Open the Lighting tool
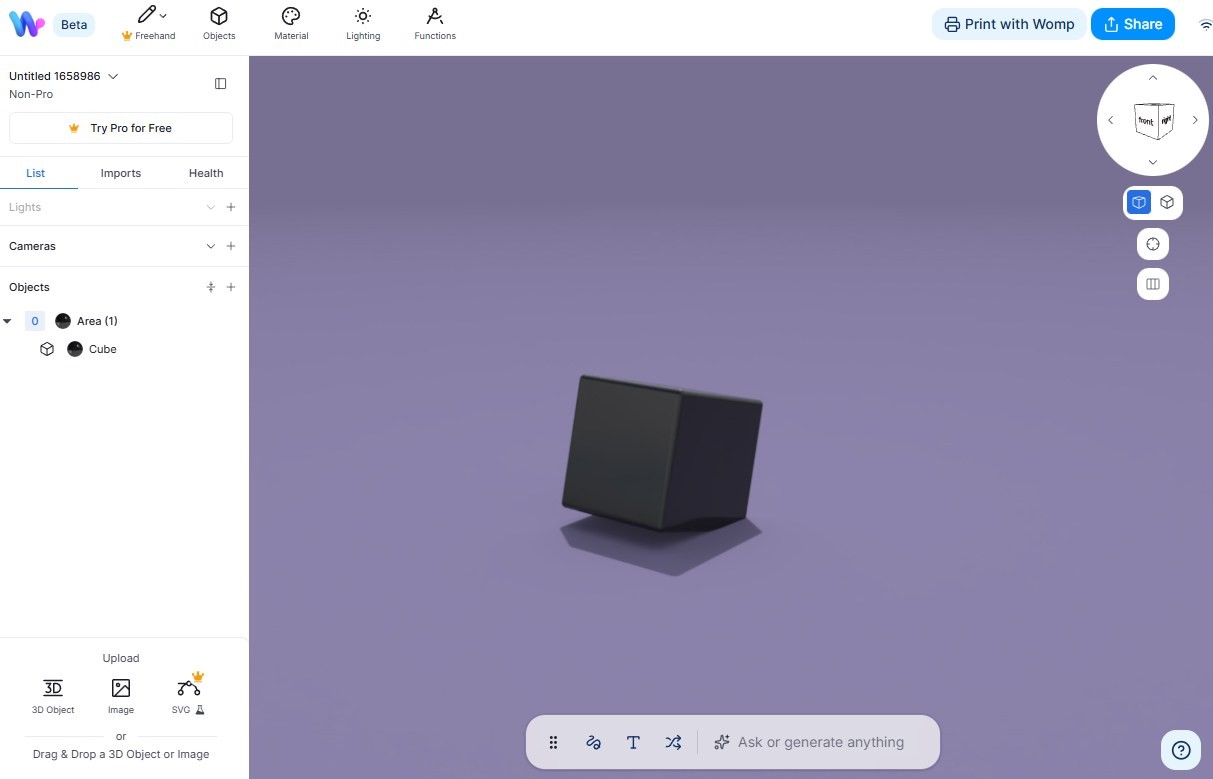Viewport: 1213px width, 779px height. (x=363, y=22)
